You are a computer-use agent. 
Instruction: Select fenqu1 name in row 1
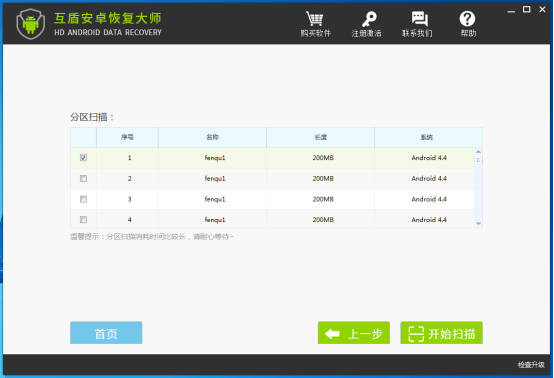(x=215, y=158)
